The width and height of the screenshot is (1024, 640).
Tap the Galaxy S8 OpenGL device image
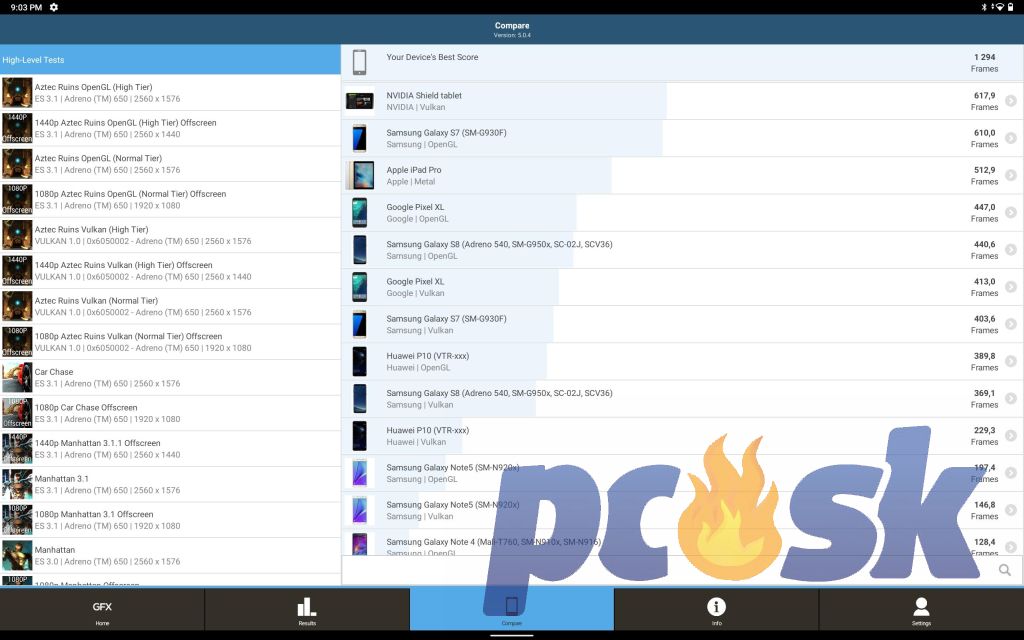click(360, 250)
